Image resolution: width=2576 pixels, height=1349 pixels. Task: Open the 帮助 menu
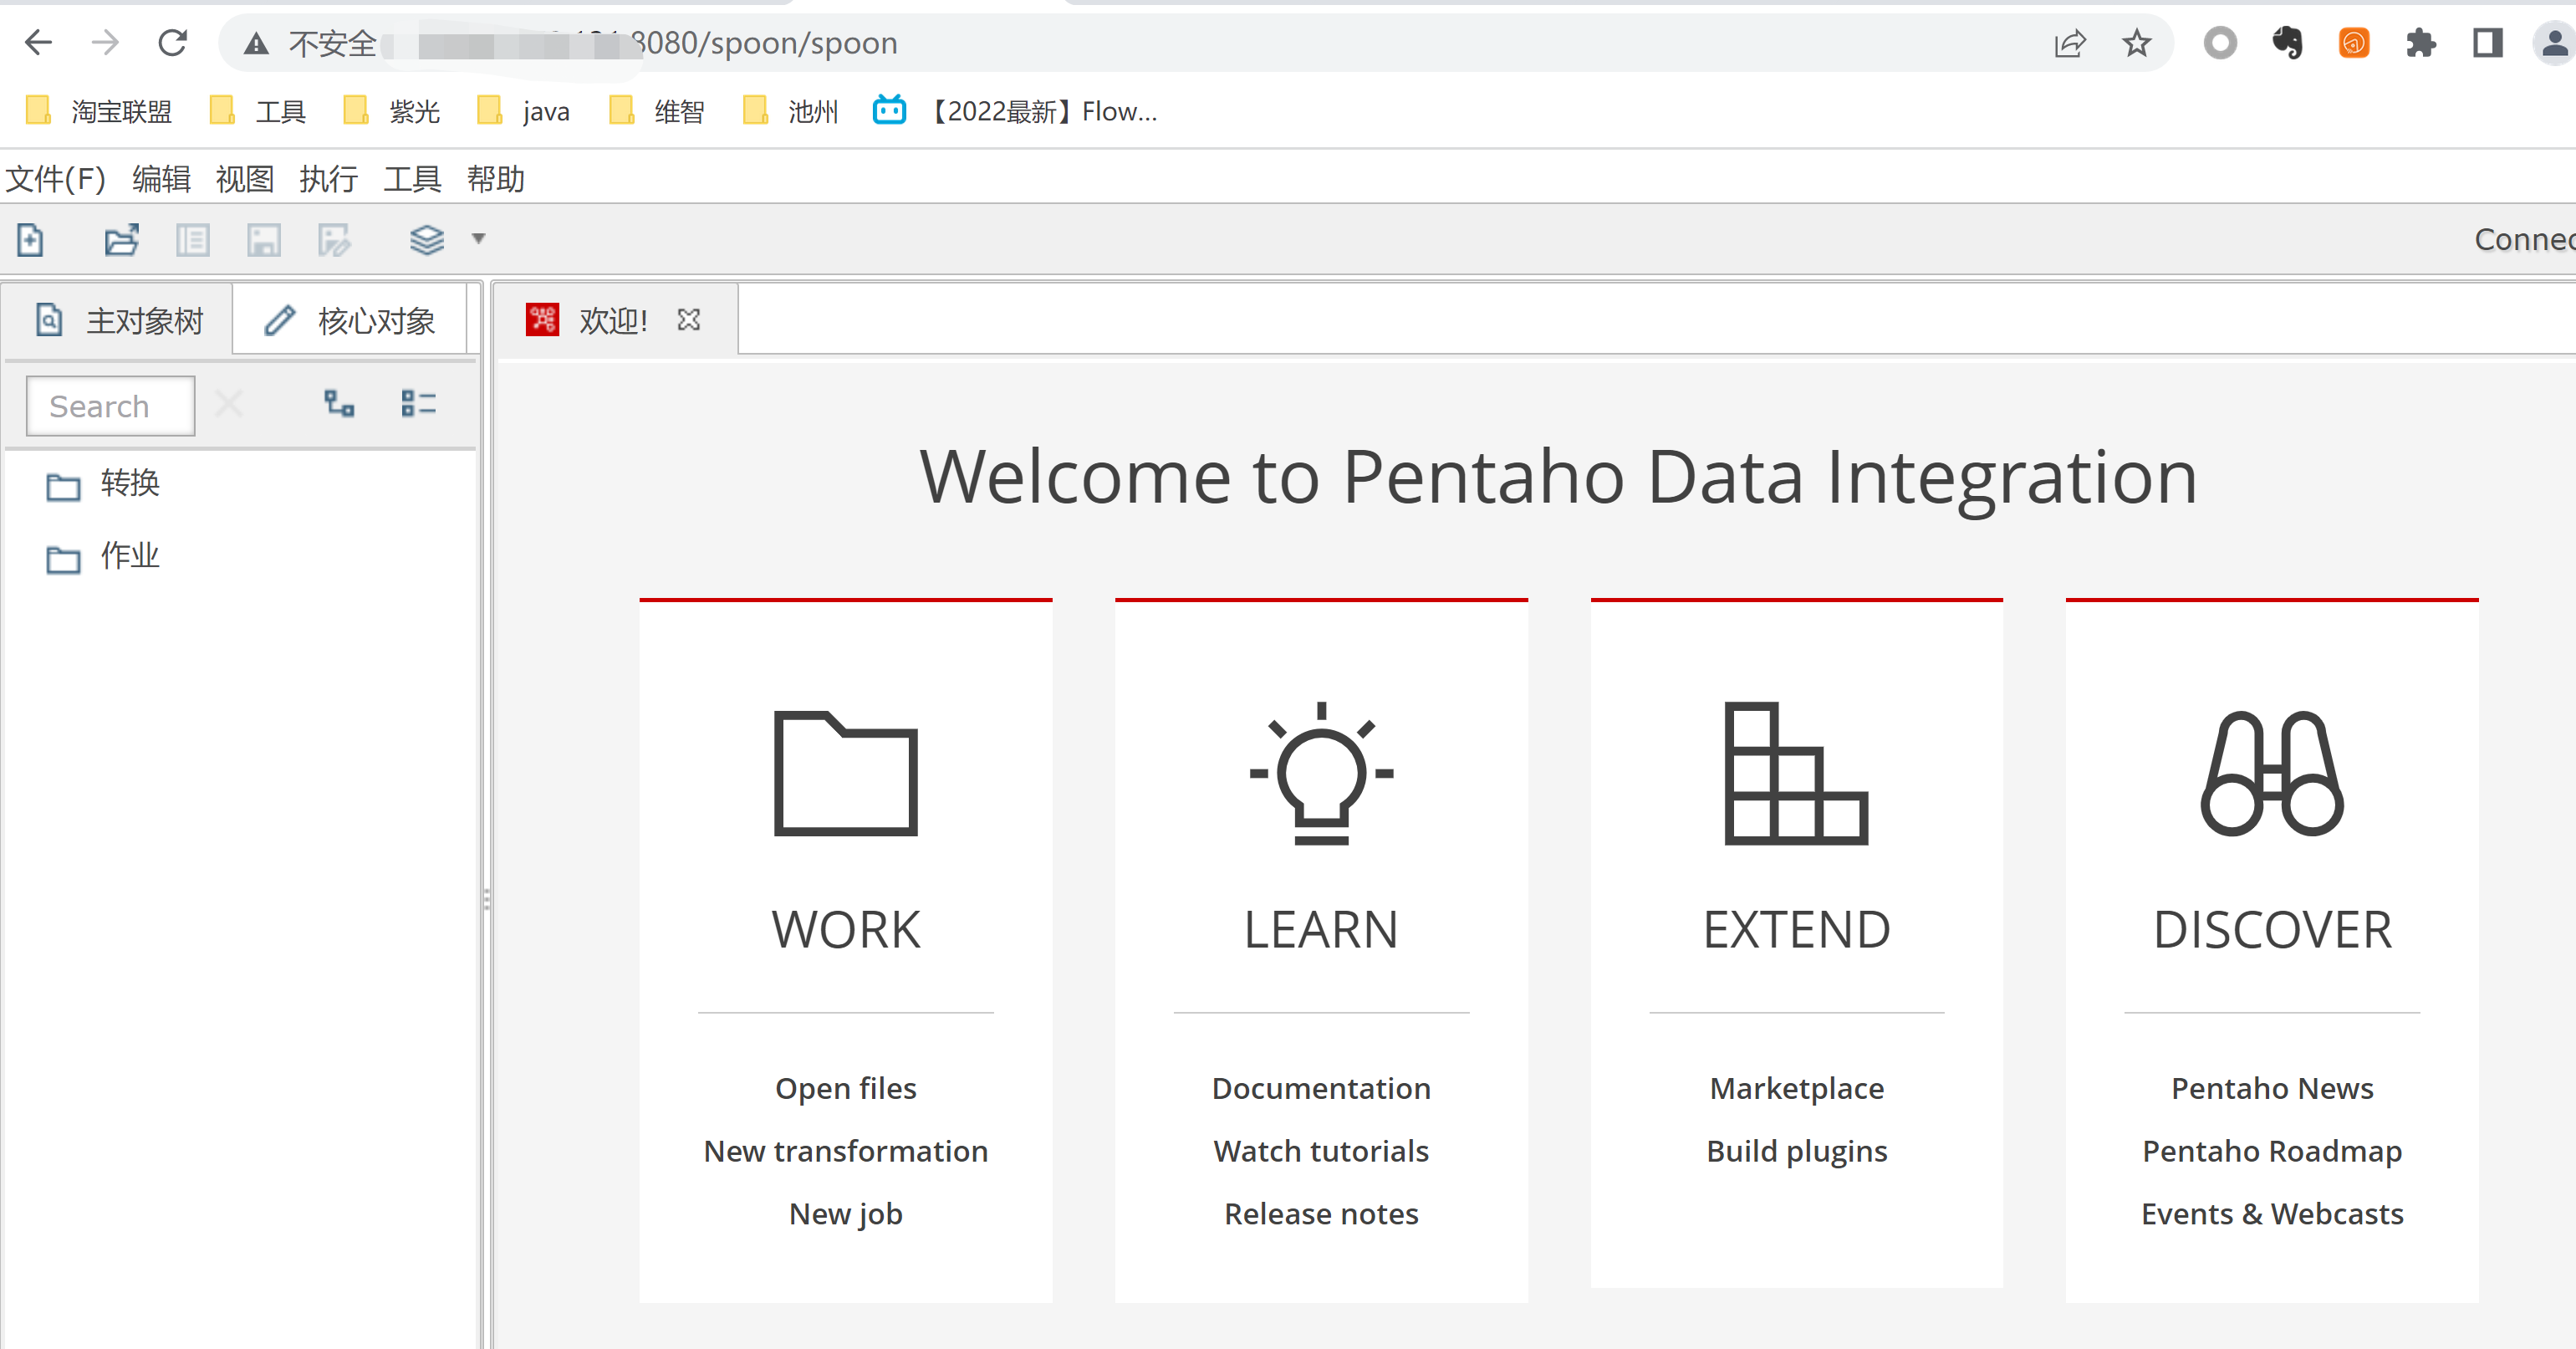tap(496, 179)
